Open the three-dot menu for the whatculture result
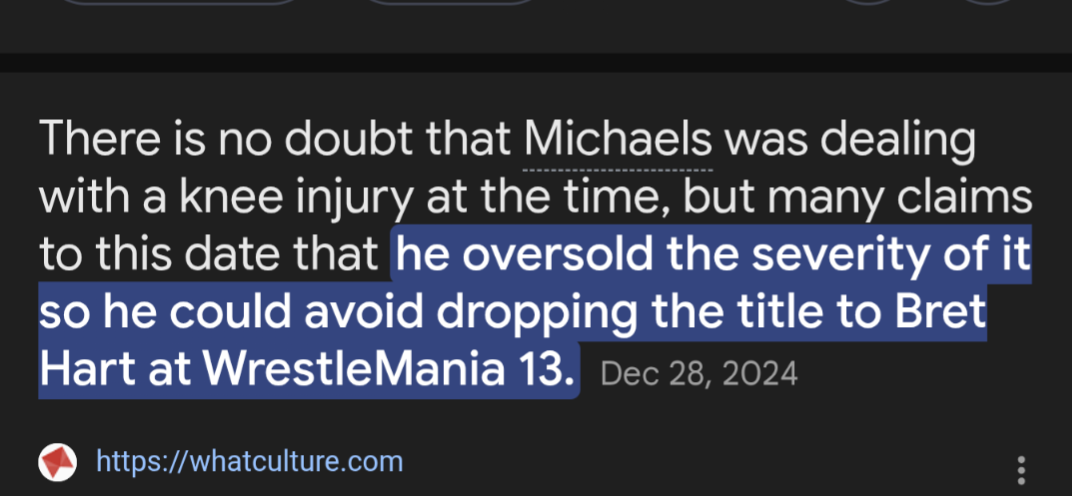The image size is (1072, 496). [1021, 471]
